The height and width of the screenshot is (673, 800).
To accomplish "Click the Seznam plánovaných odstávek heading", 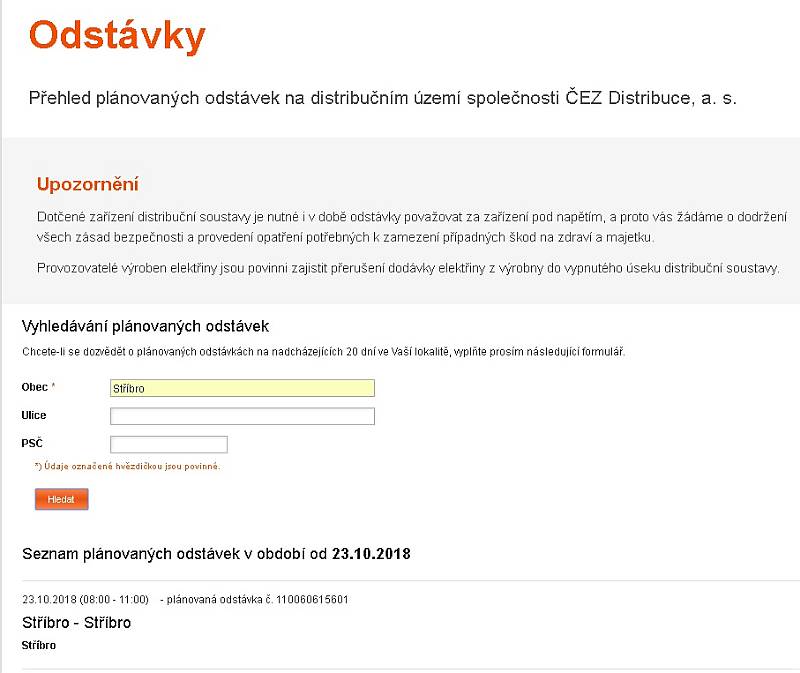I will pyautogui.click(x=216, y=554).
